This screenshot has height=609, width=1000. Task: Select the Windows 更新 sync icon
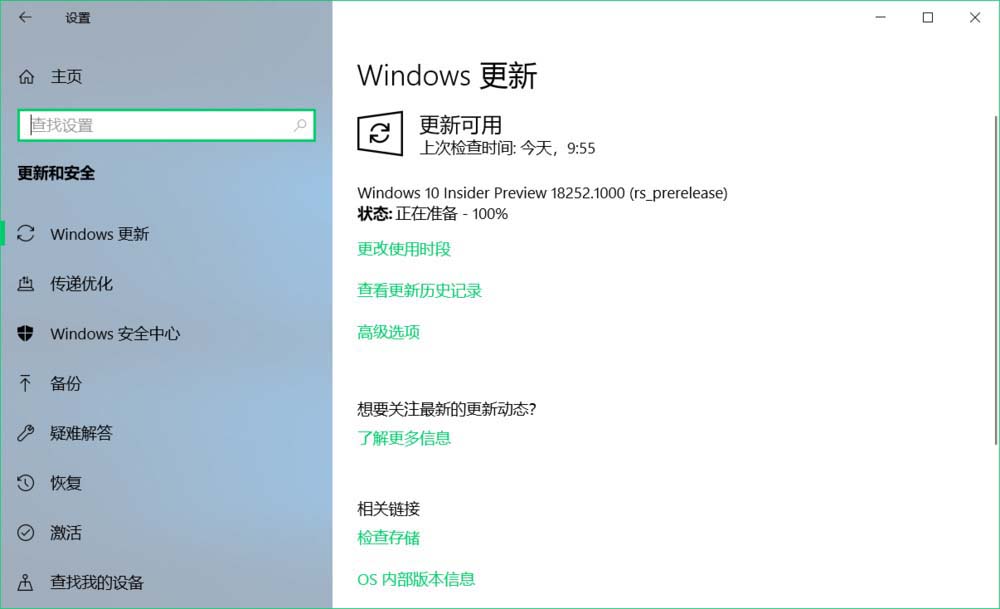tap(26, 233)
